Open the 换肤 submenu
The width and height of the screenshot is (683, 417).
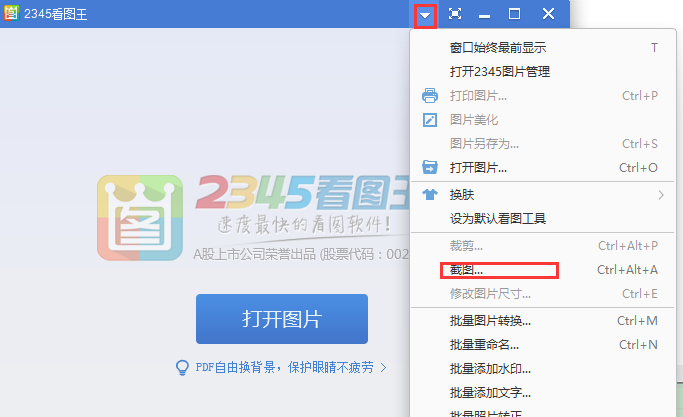pyautogui.click(x=542, y=195)
